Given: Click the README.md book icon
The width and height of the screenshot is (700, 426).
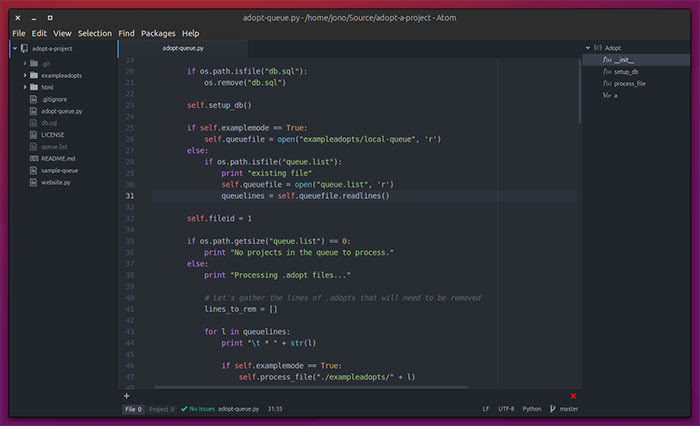Looking at the screenshot, I should click(34, 159).
